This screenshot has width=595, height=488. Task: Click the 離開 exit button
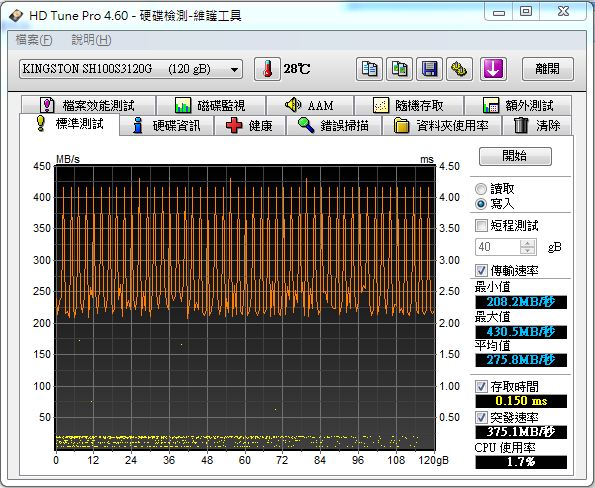click(548, 69)
